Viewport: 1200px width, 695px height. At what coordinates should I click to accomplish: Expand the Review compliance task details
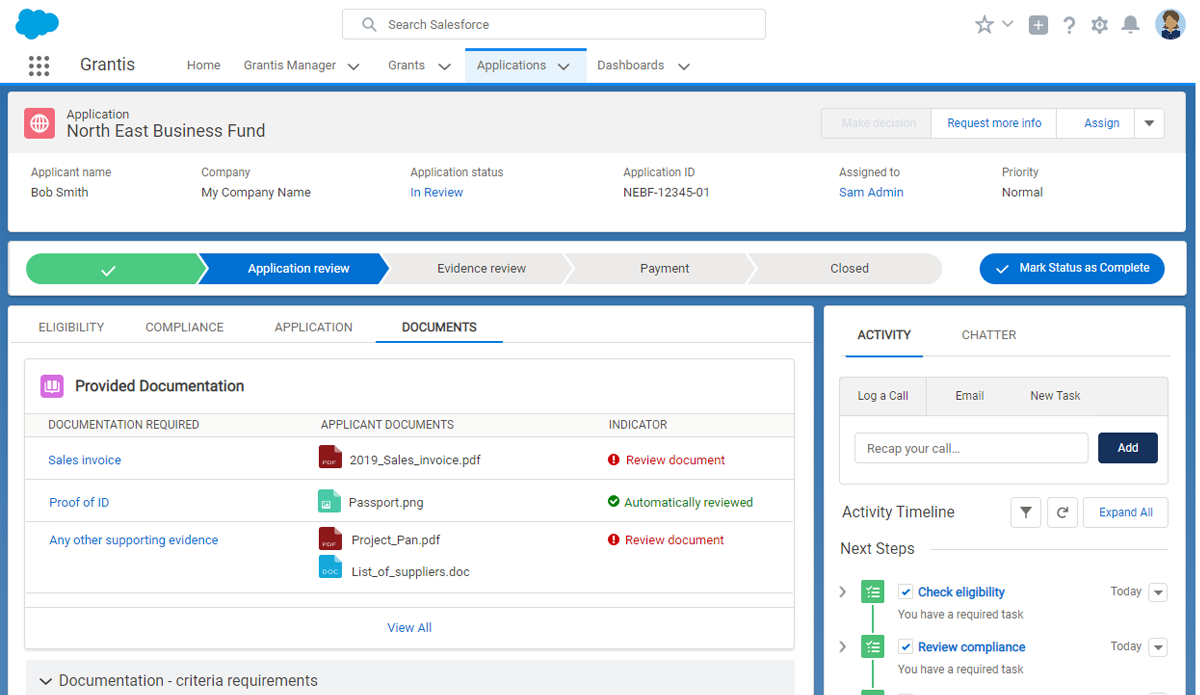843,647
